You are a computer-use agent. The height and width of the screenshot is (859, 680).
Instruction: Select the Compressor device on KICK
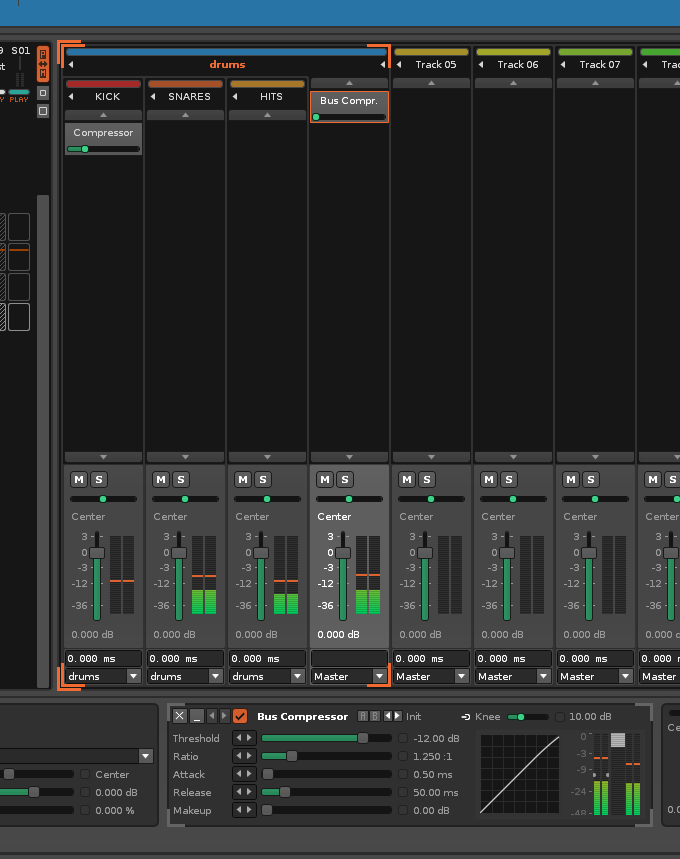[103, 133]
